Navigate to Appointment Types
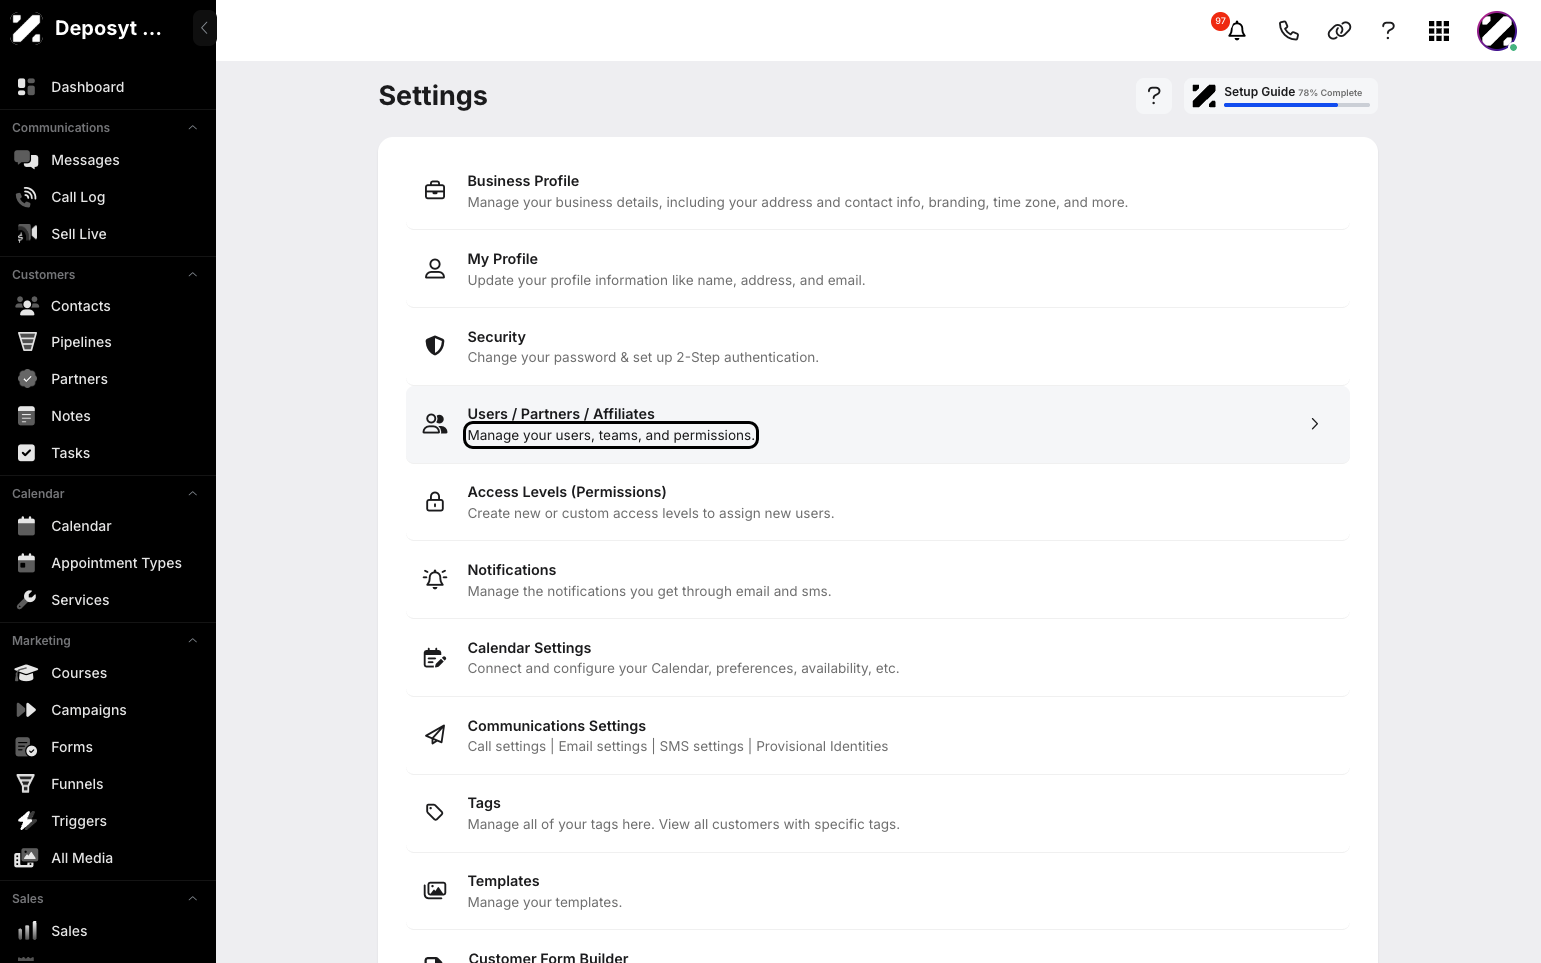 pos(108,563)
